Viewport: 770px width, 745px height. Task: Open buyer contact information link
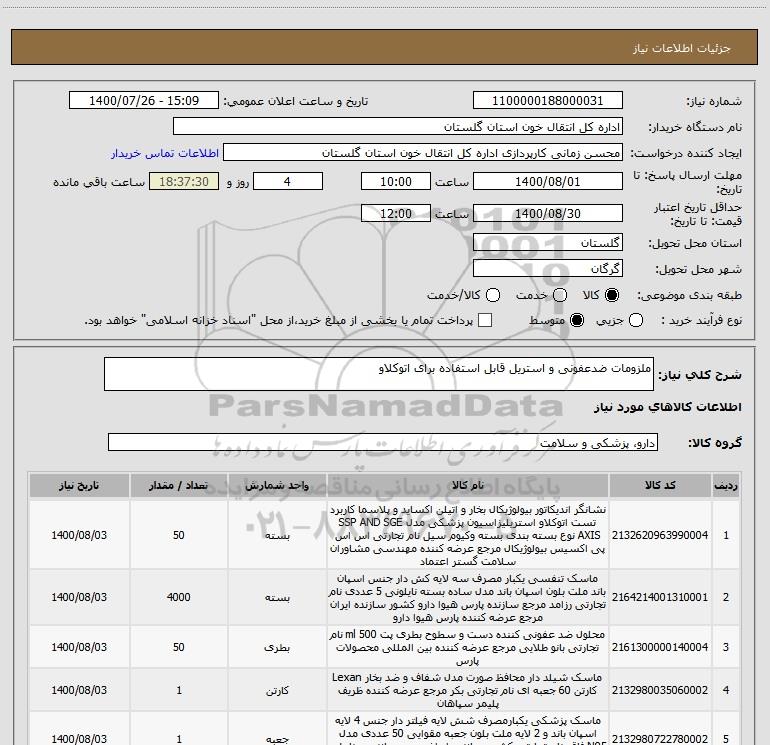pos(165,153)
